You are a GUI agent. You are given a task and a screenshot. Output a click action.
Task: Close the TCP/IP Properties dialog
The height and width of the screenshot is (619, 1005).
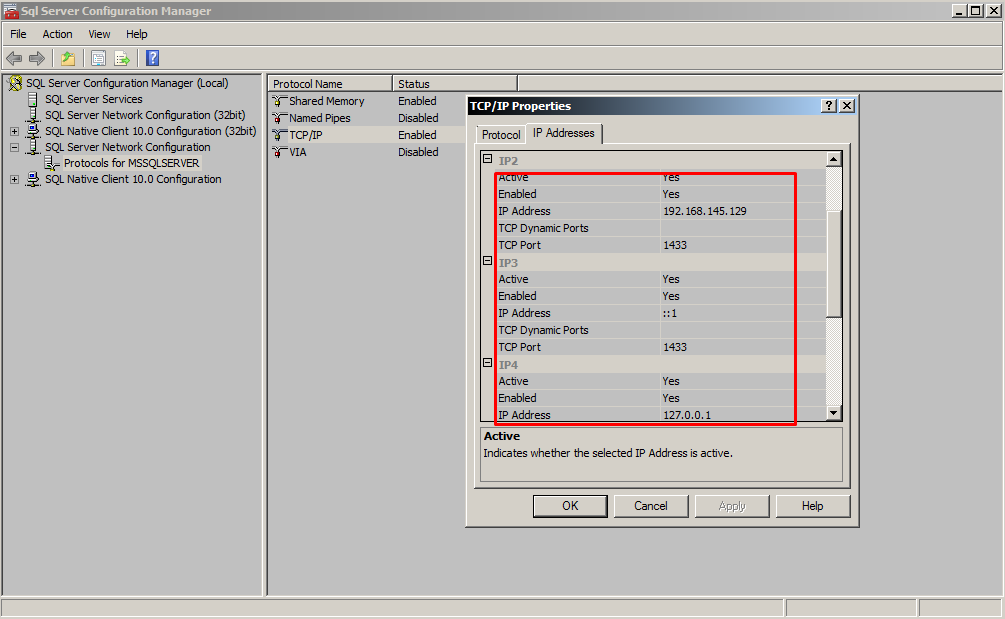(847, 106)
